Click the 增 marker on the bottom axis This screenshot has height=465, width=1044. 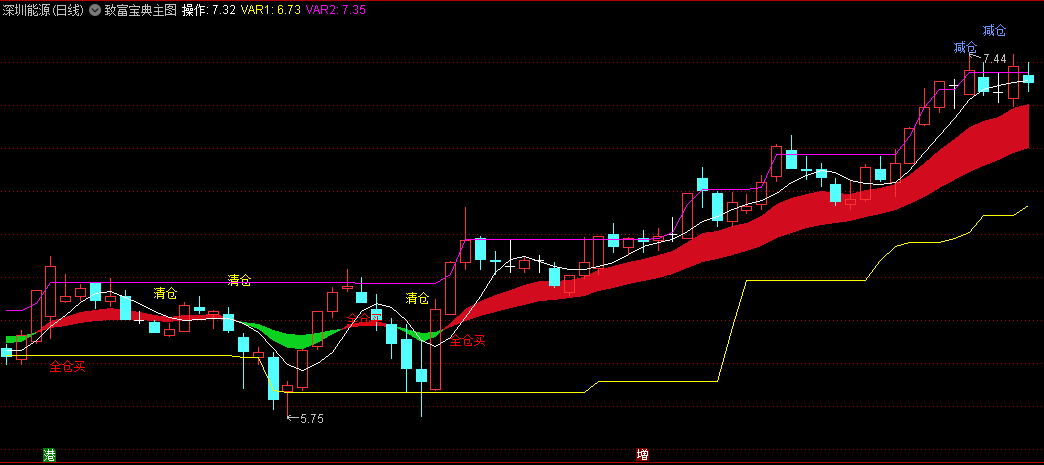tap(643, 455)
